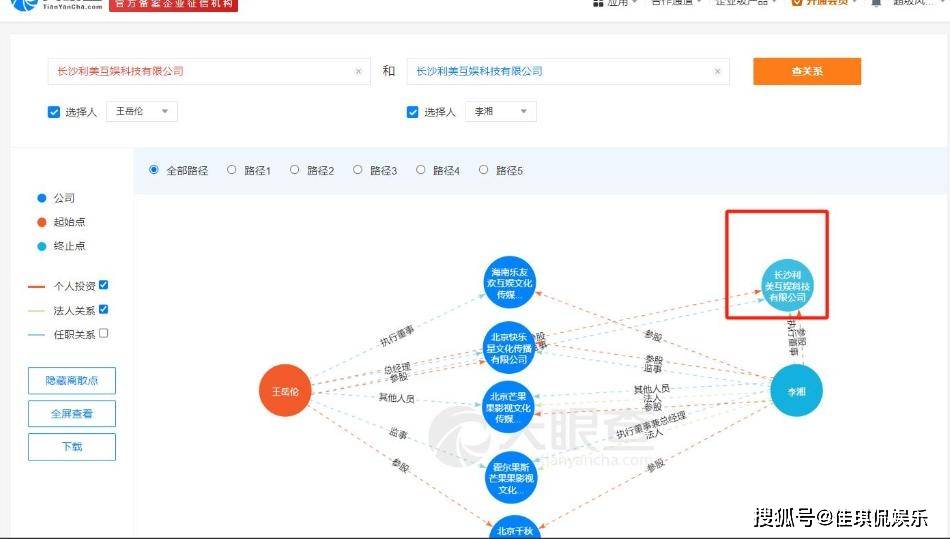Click the orange 查关系 button
This screenshot has height=539, width=950.
tap(806, 71)
